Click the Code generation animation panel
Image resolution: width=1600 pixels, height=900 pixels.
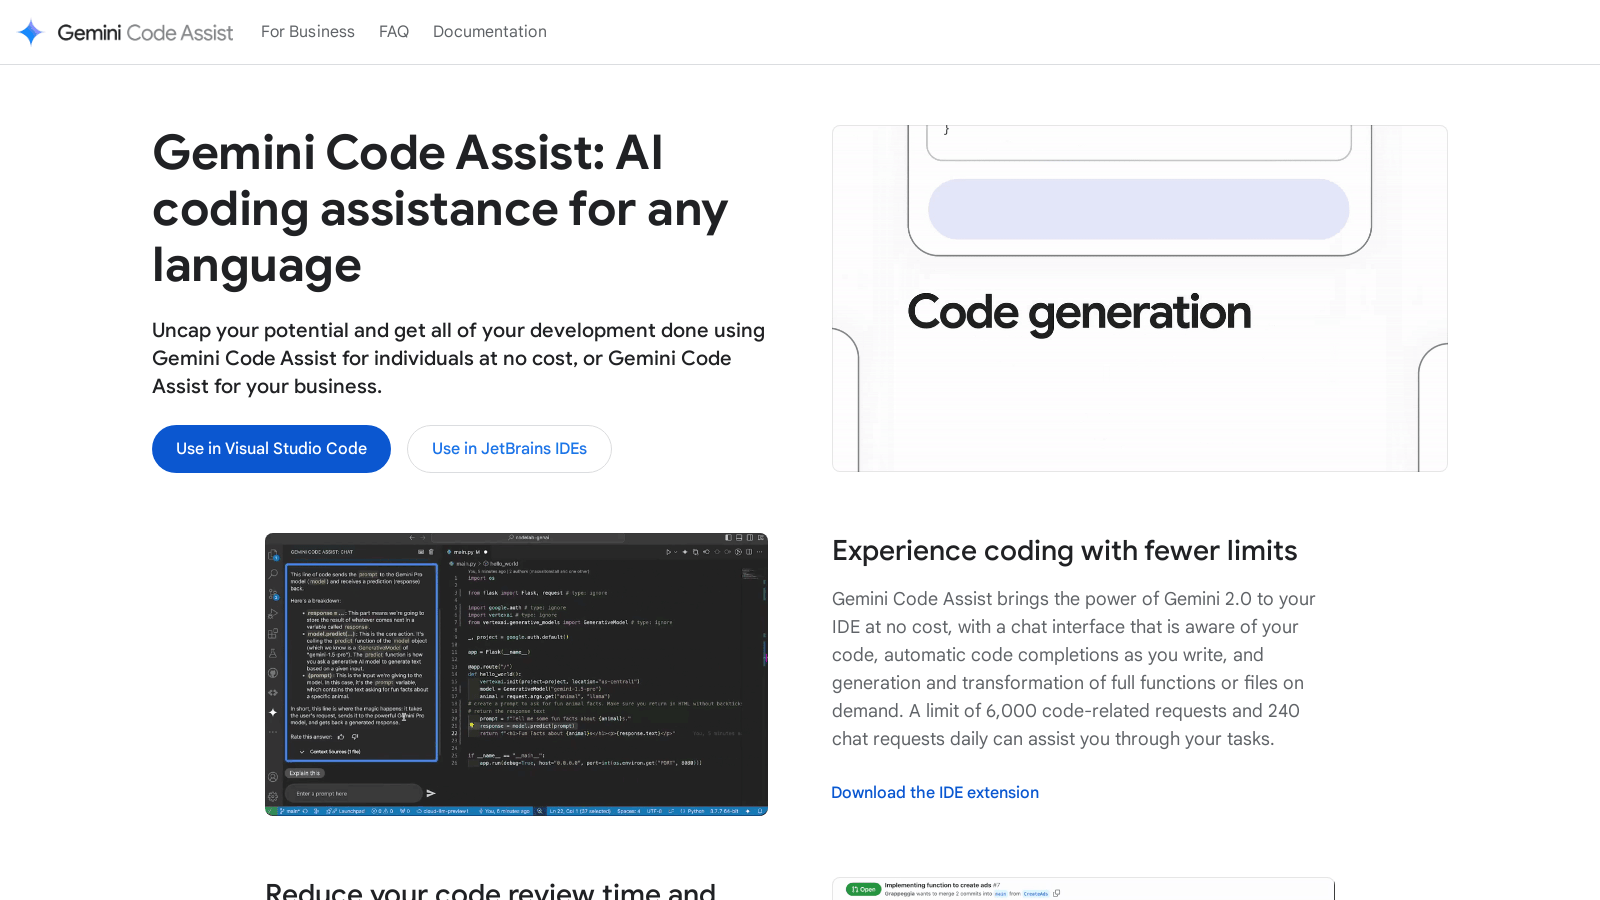[1140, 298]
